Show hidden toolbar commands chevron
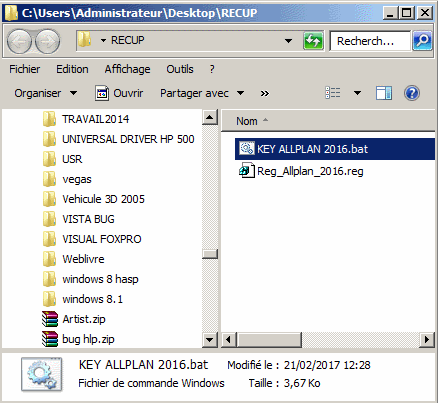This screenshot has width=438, height=403. coord(265,93)
